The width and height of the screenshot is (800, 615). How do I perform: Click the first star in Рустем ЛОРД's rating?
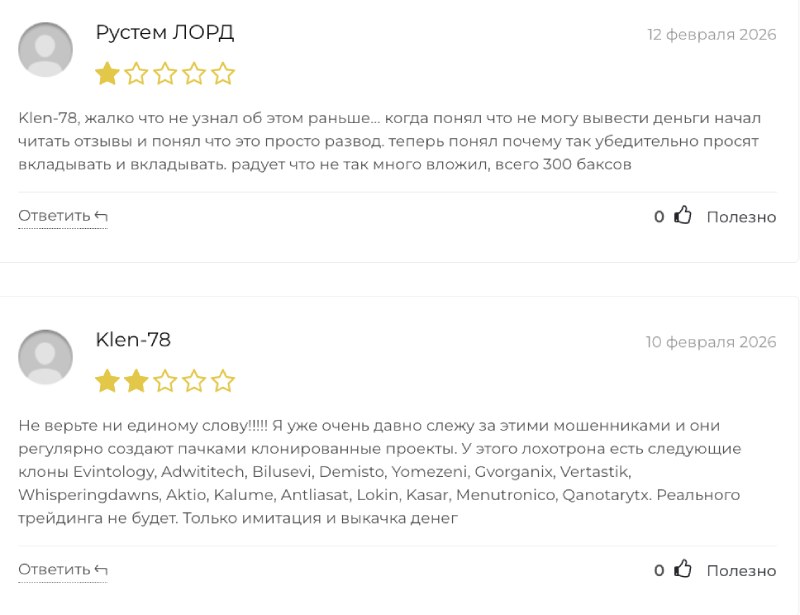click(107, 73)
